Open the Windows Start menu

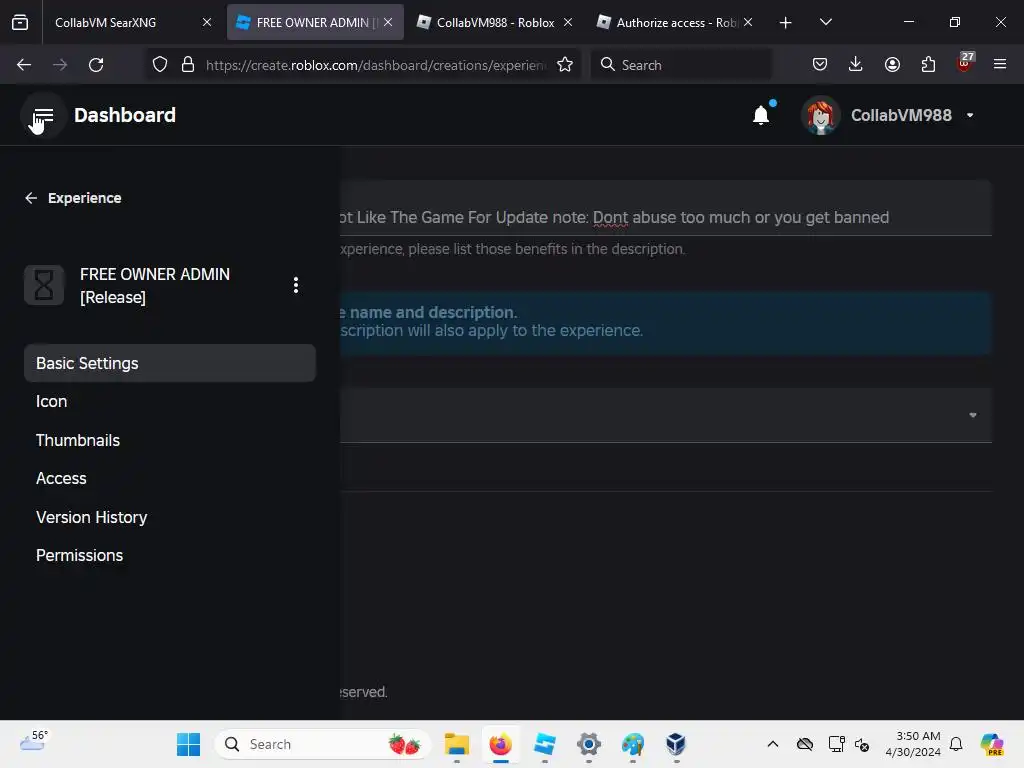[x=189, y=744]
